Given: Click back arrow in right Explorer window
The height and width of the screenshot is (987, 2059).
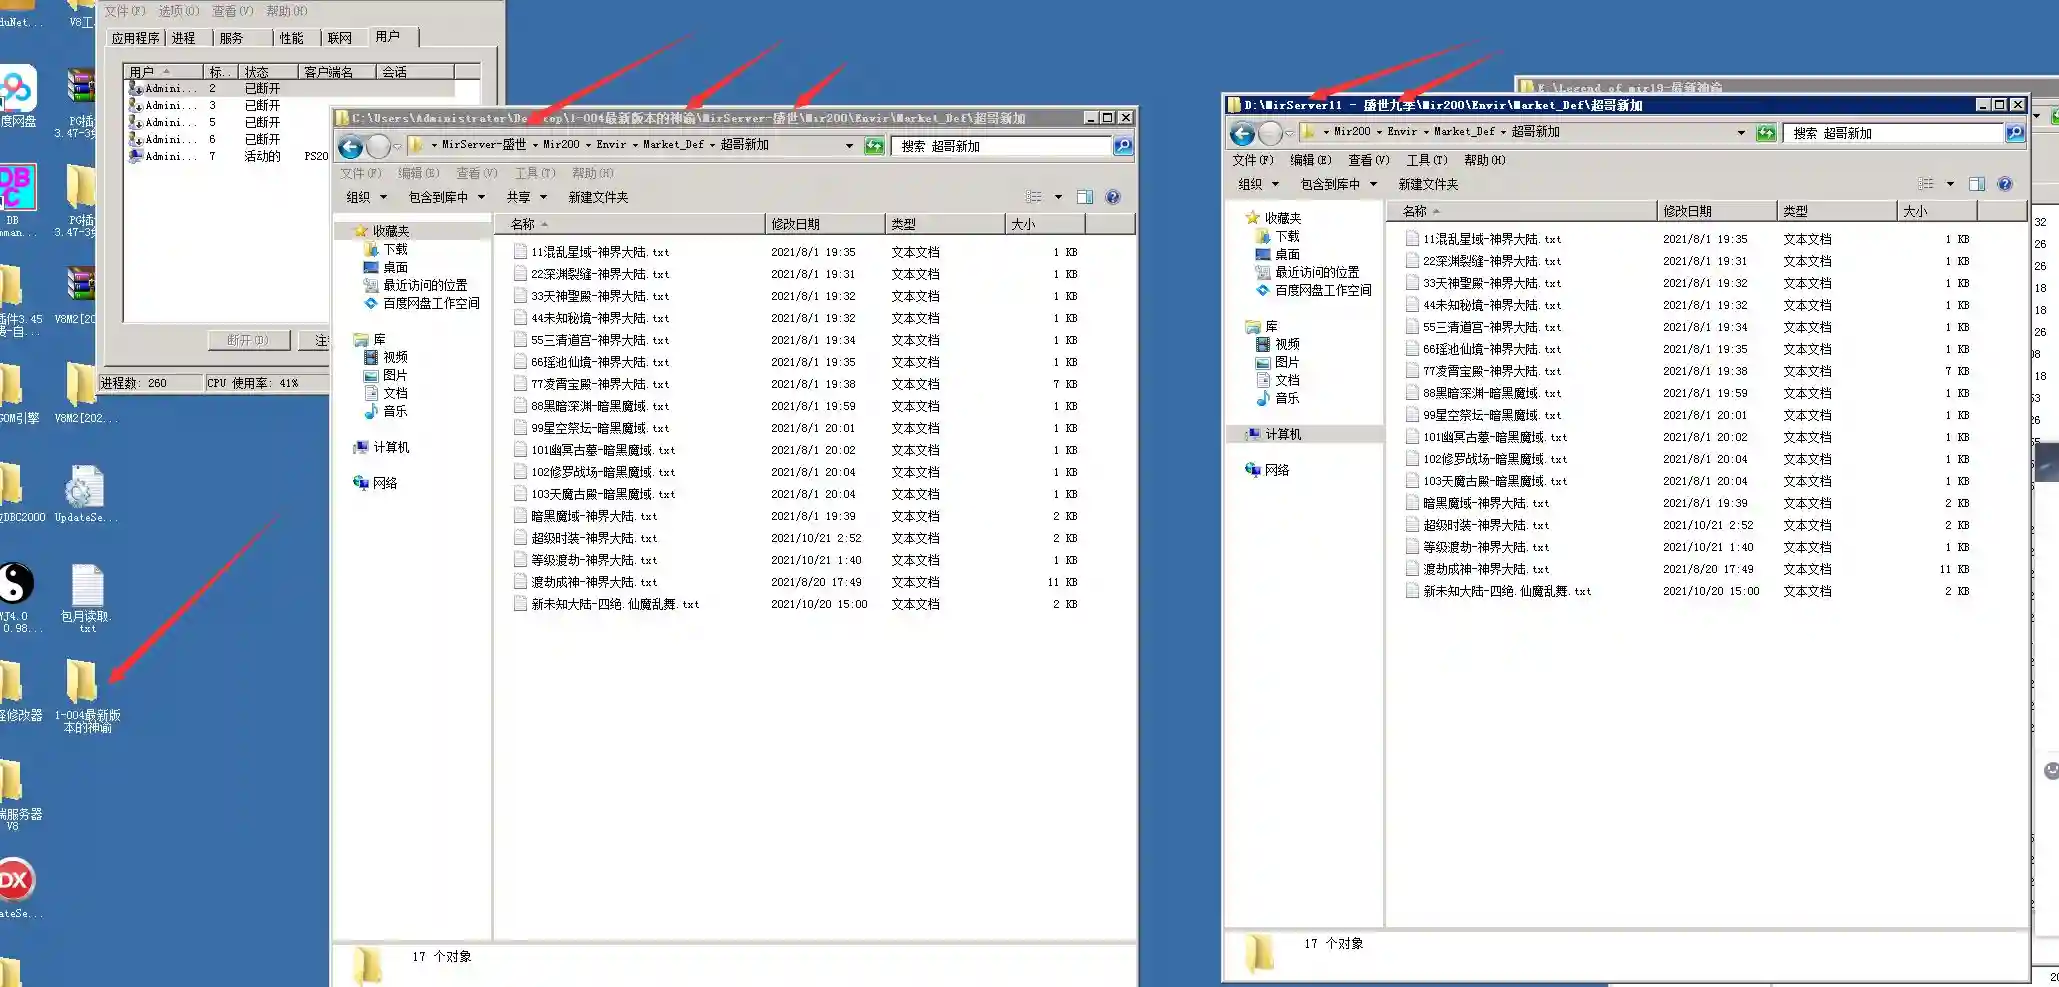Looking at the screenshot, I should 1243,133.
